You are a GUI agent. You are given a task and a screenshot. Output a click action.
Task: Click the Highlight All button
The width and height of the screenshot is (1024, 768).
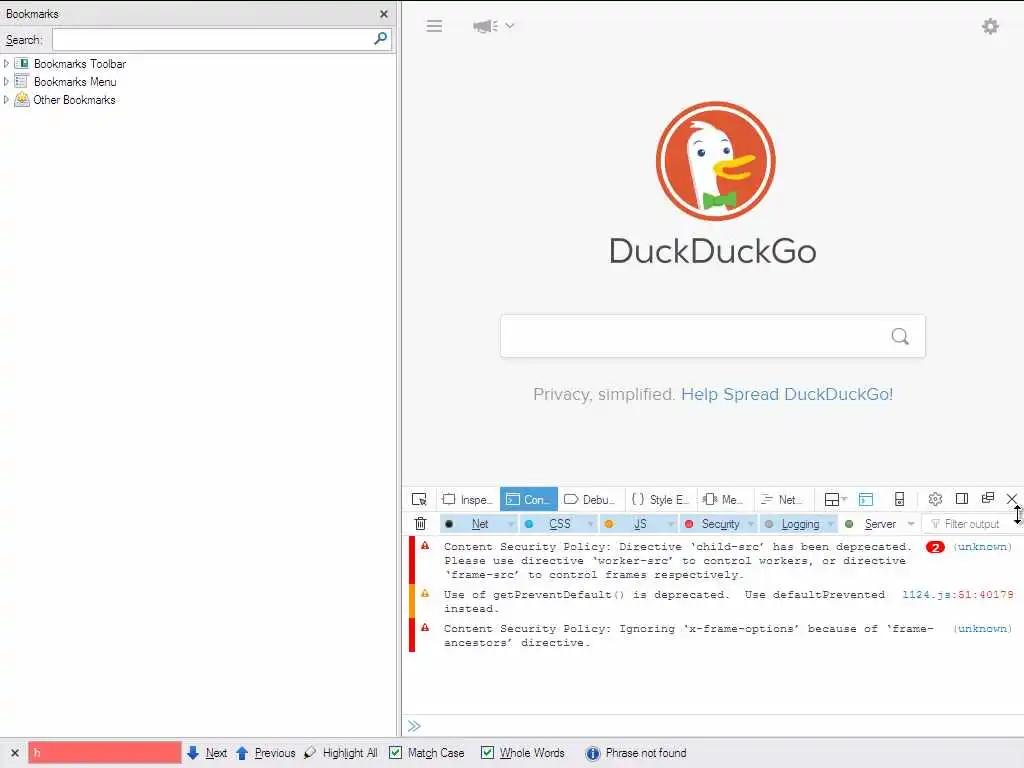[341, 753]
